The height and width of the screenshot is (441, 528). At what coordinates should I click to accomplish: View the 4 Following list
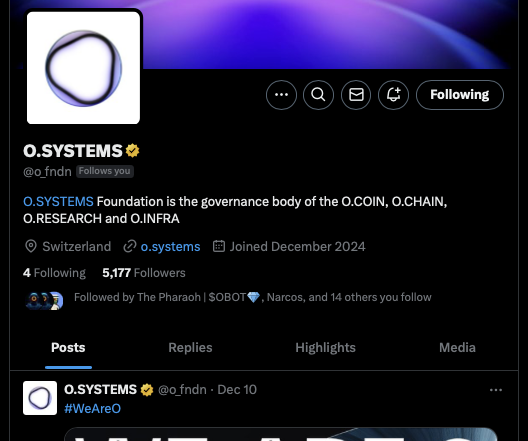[x=54, y=273]
